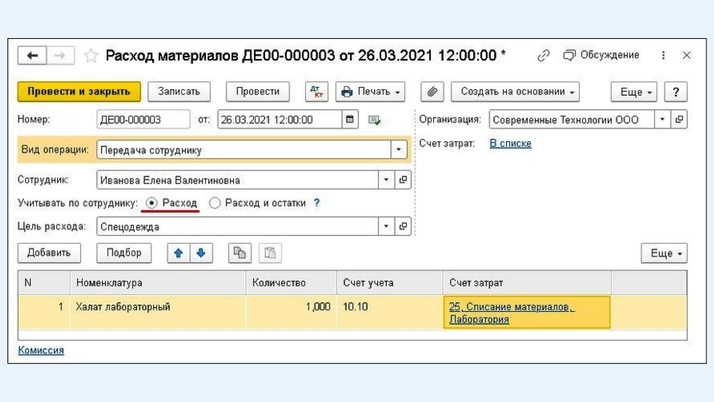The width and height of the screenshot is (714, 402).
Task: Show the Учитывать по сотруднику hint question mark
Action: (x=316, y=203)
